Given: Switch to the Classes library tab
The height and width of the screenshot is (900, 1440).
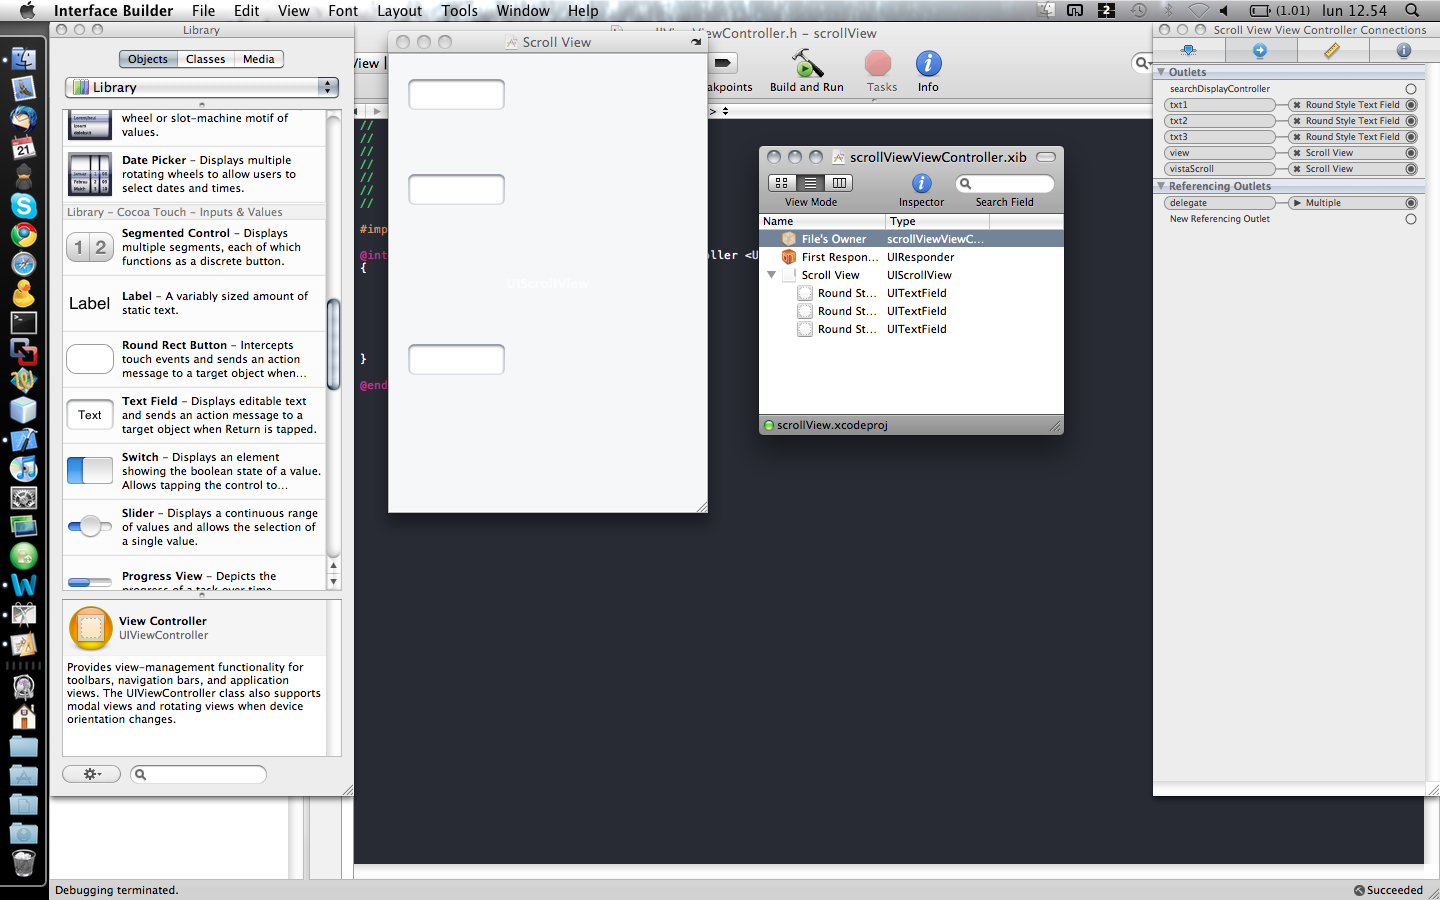Looking at the screenshot, I should [x=205, y=59].
